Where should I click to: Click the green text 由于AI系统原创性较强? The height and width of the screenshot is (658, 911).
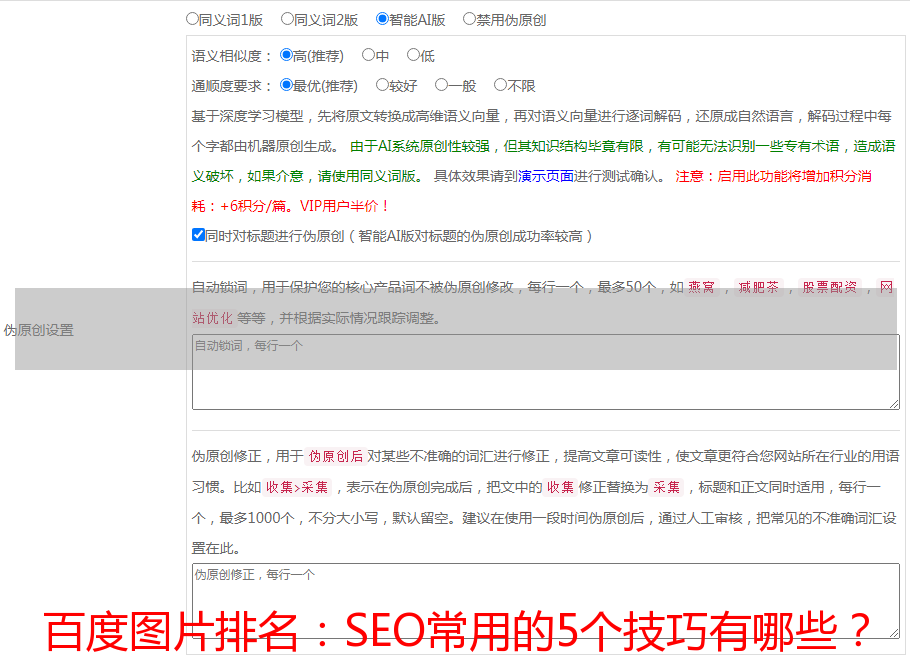tap(420, 146)
